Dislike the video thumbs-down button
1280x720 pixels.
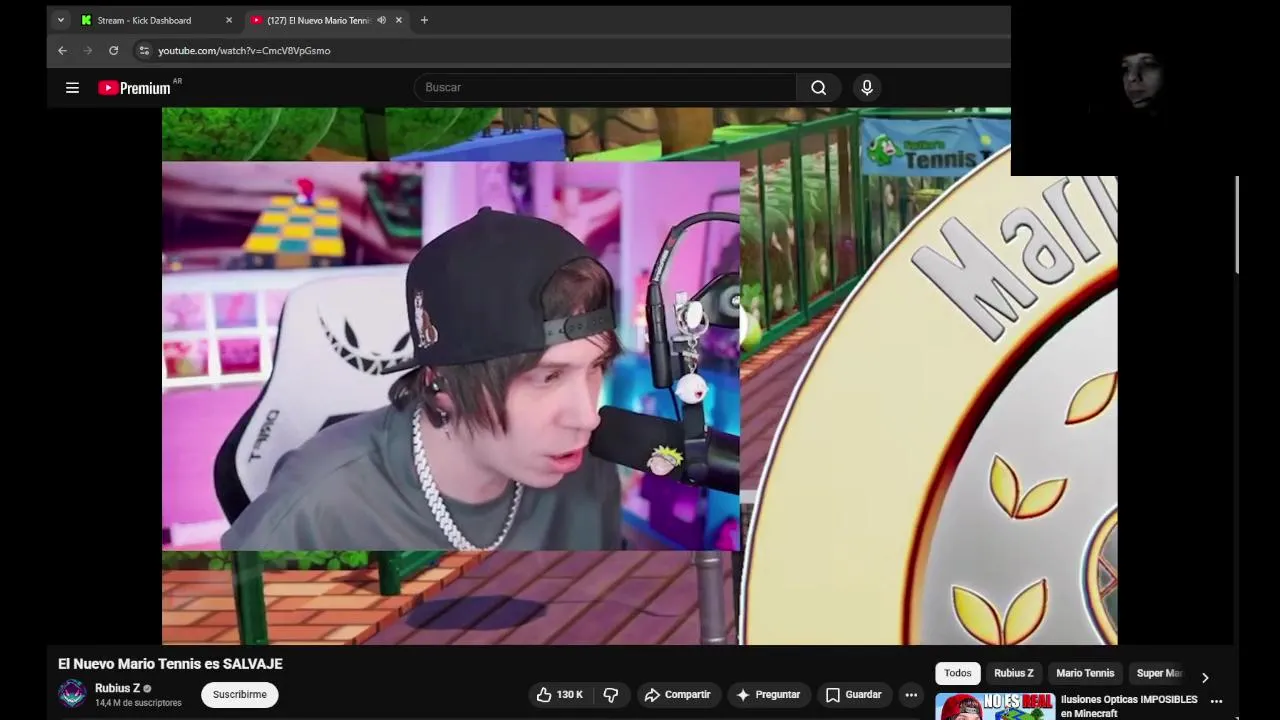pos(611,695)
